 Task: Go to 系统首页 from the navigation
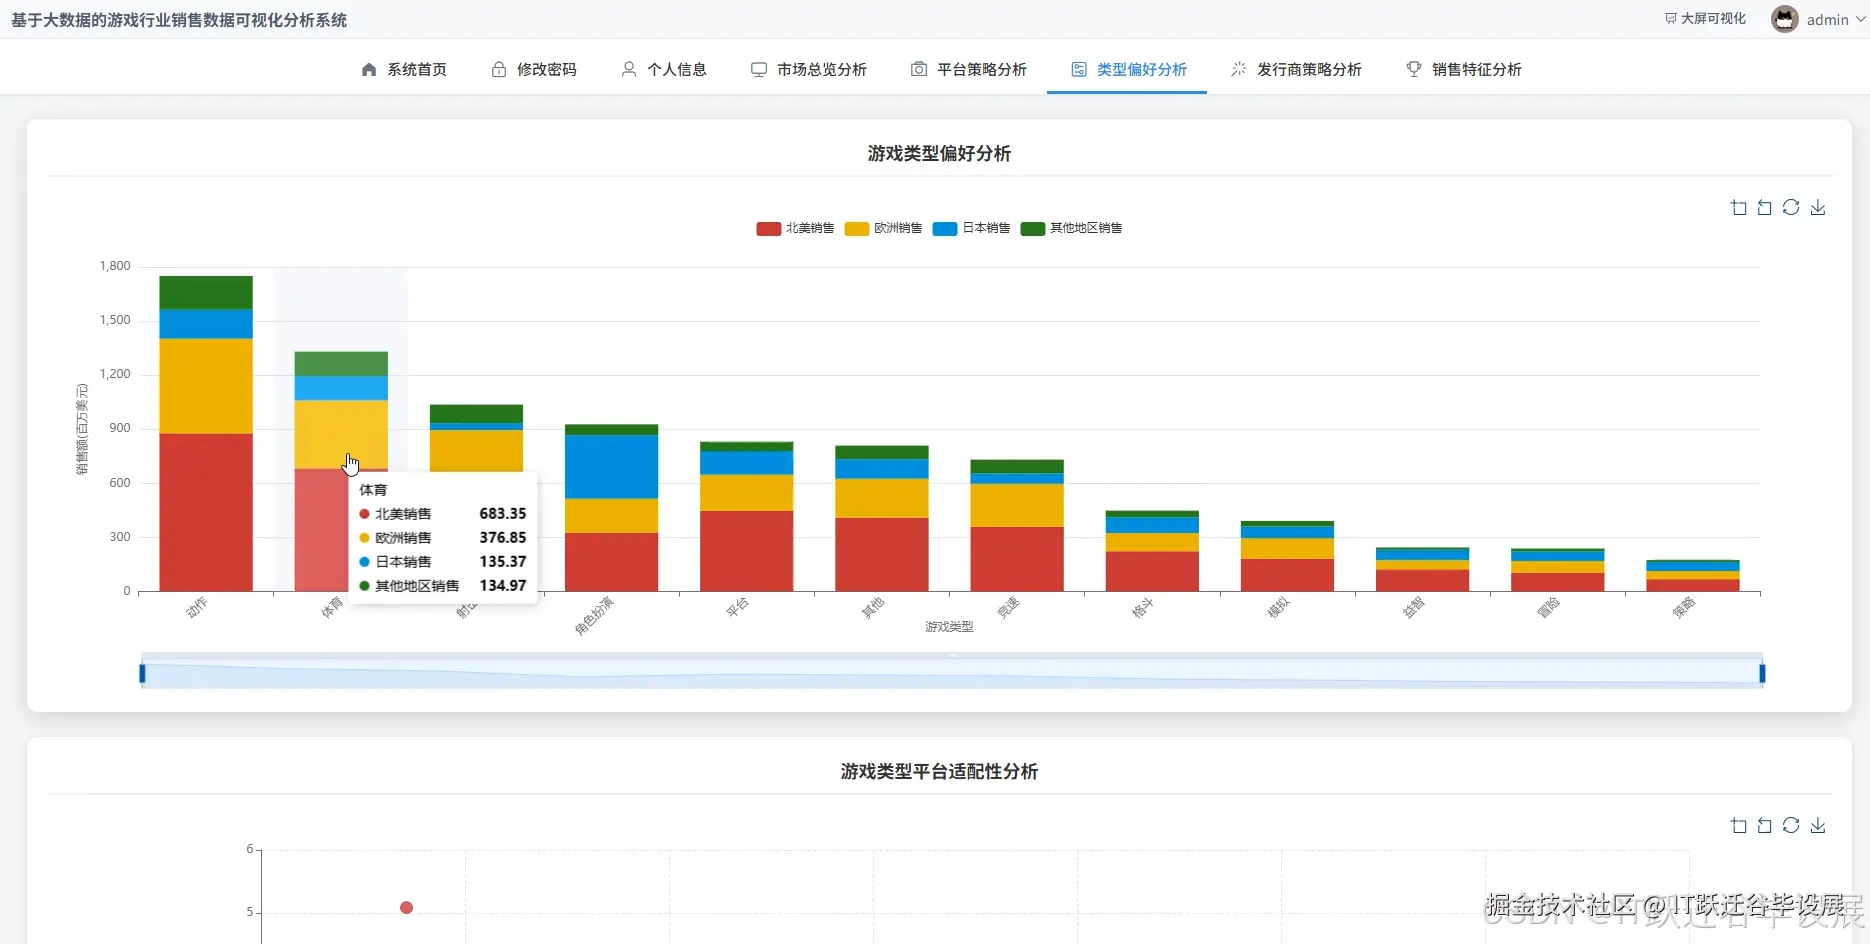point(404,69)
